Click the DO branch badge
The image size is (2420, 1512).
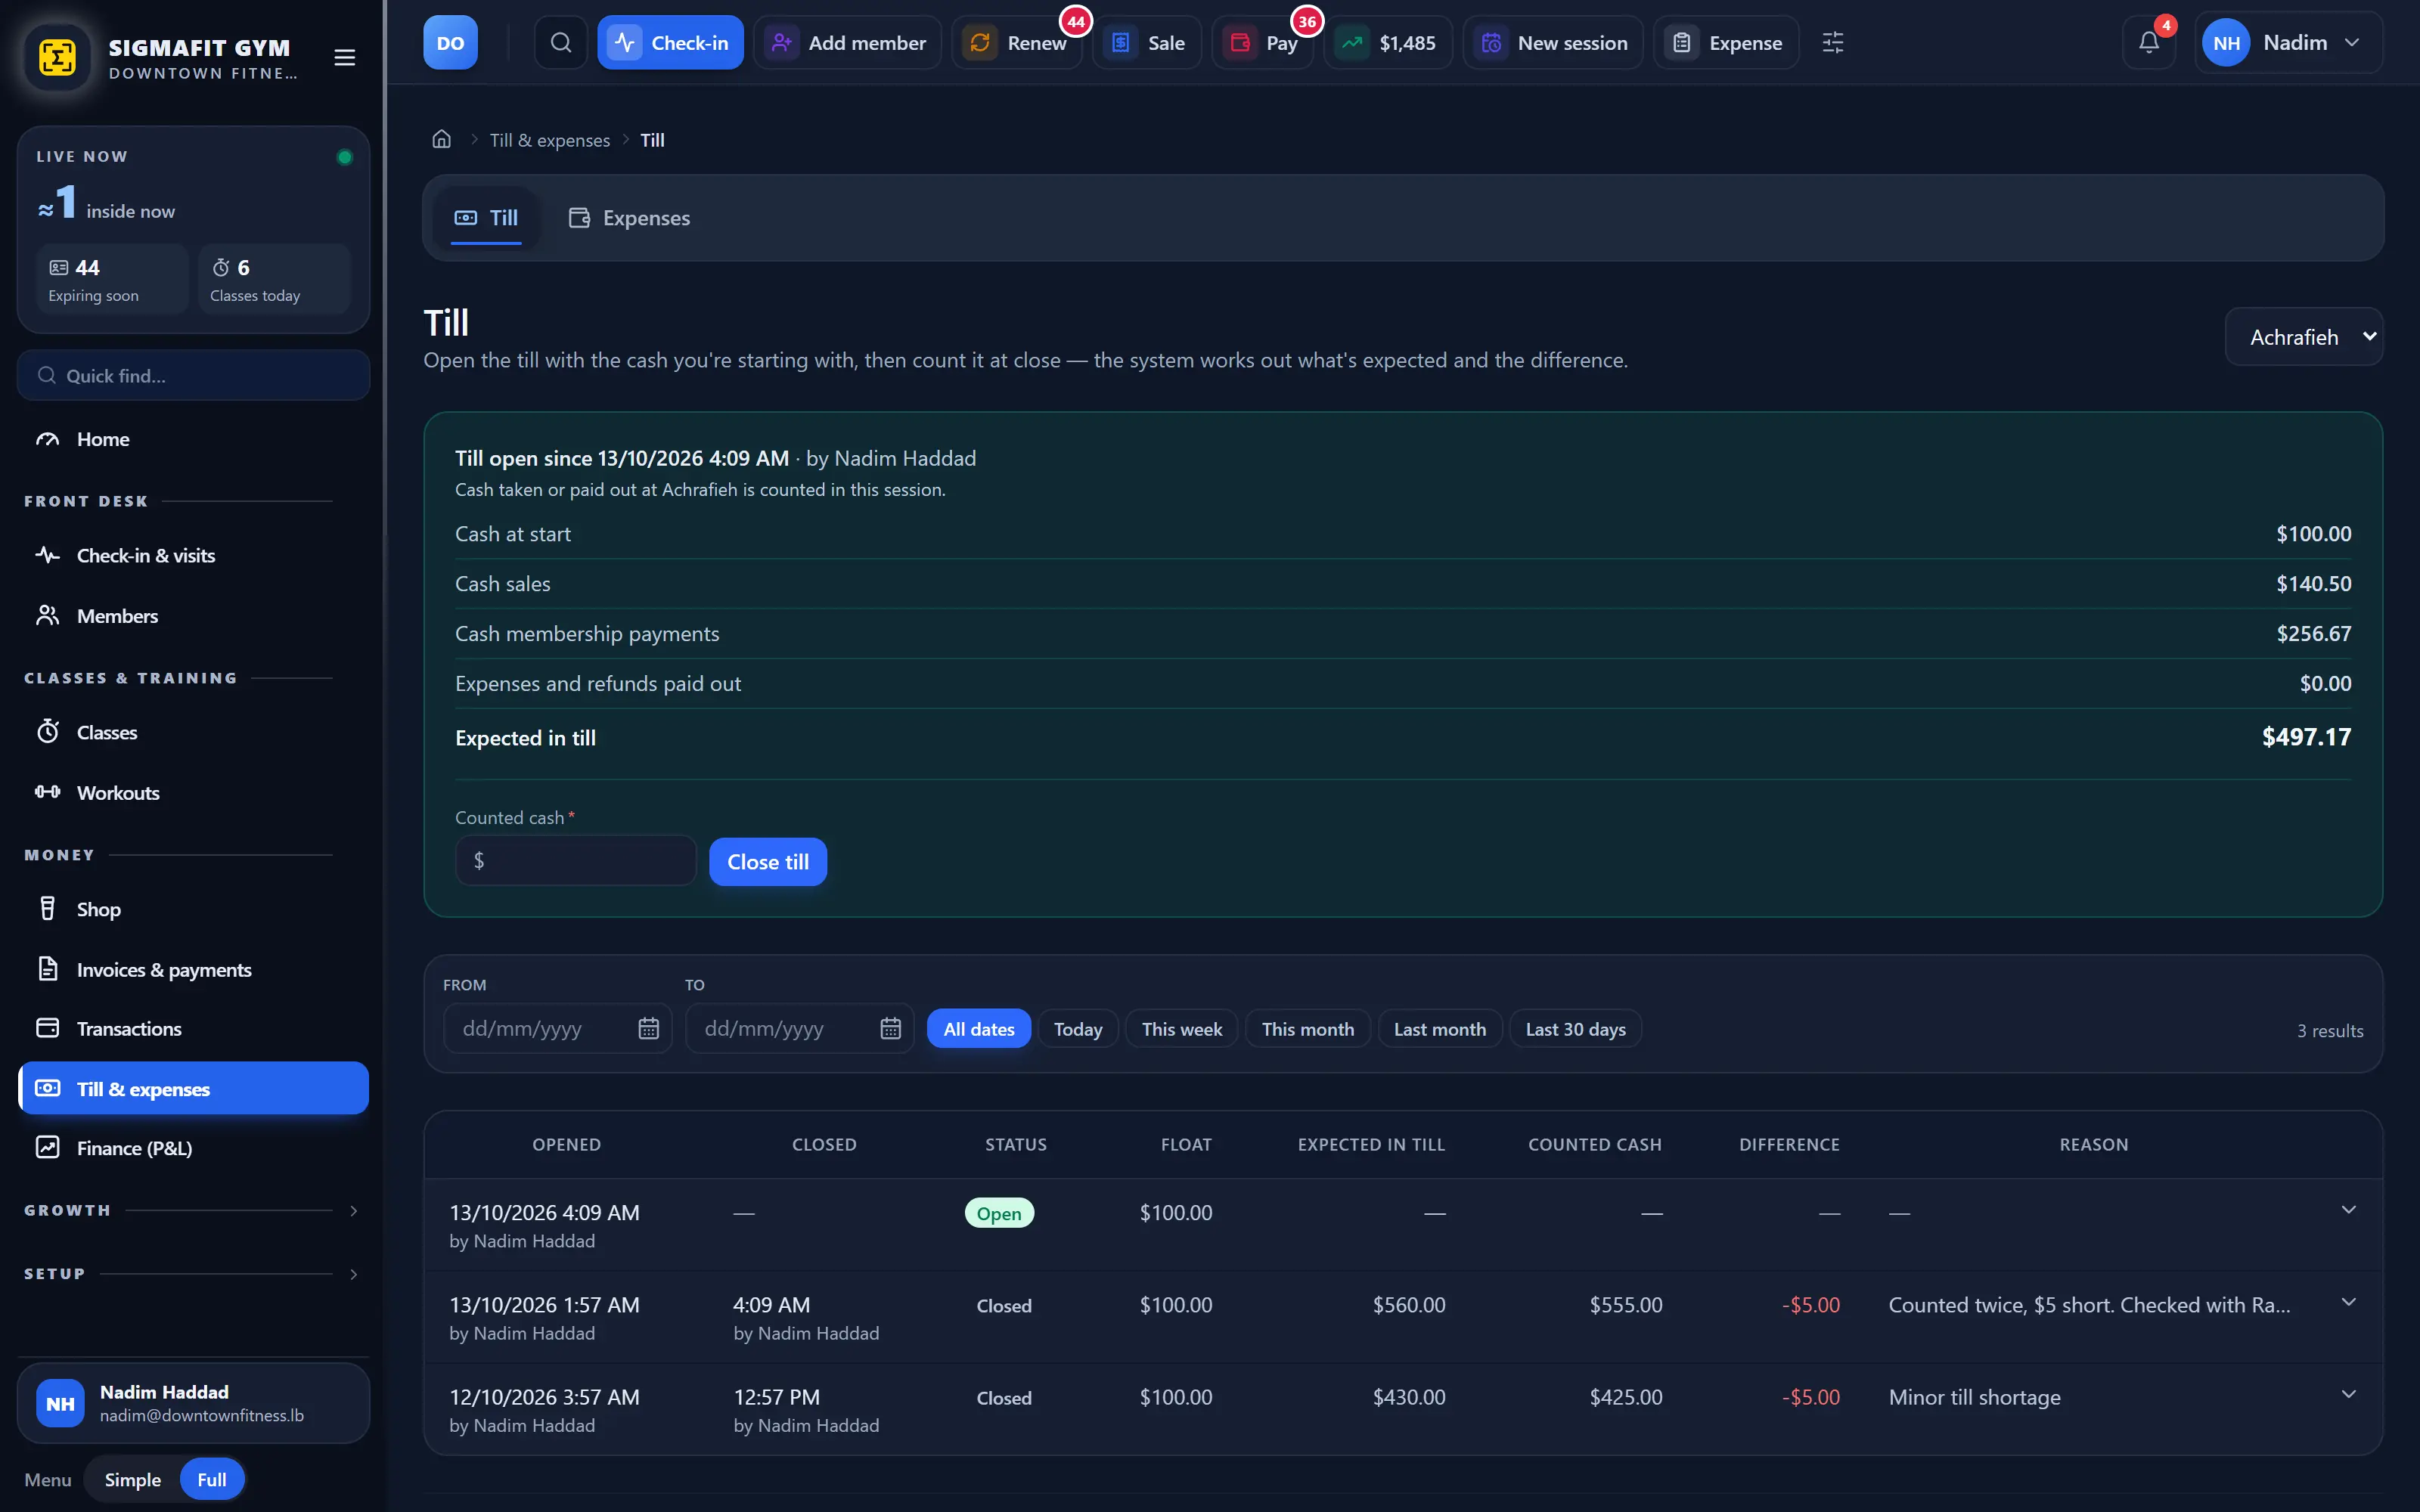[451, 43]
